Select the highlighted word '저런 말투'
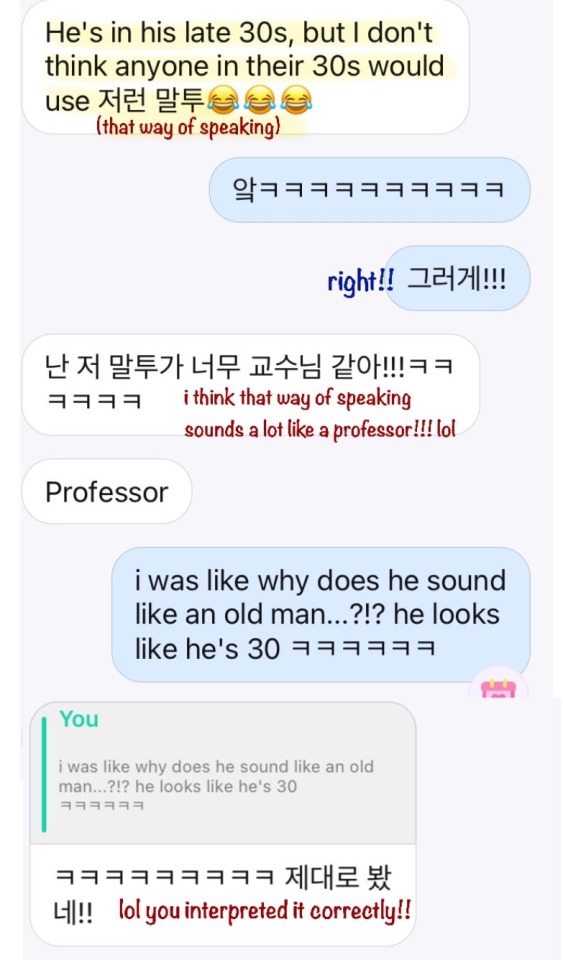This screenshot has height=960, width=563. 150,100
